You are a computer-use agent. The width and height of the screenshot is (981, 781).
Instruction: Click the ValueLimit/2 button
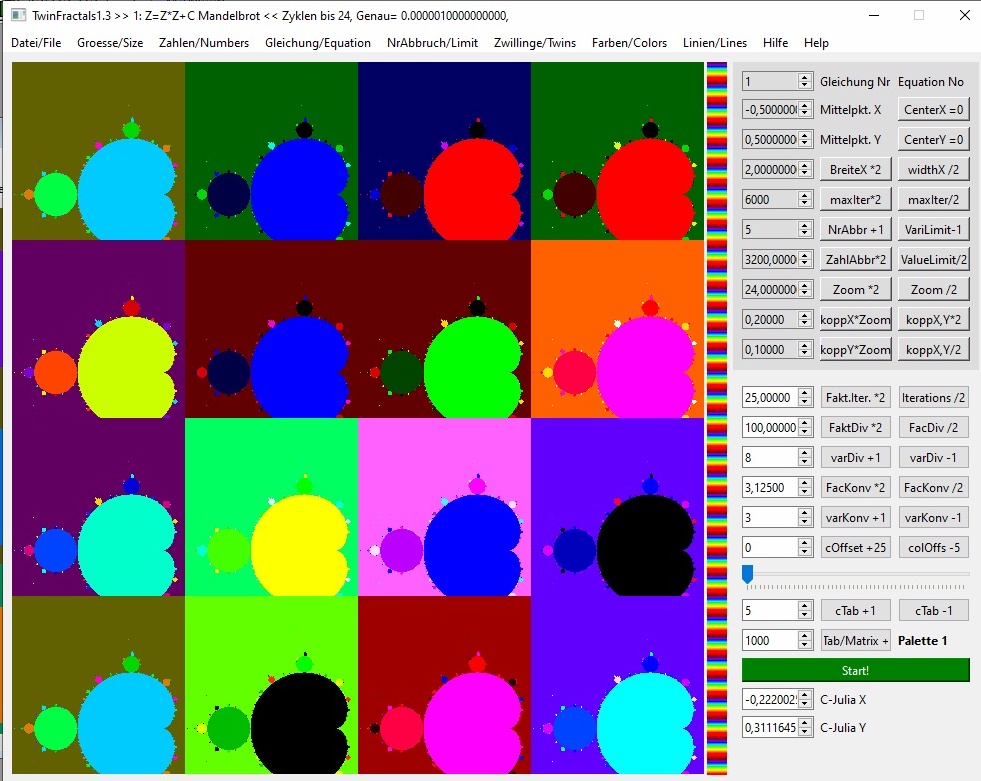click(933, 259)
